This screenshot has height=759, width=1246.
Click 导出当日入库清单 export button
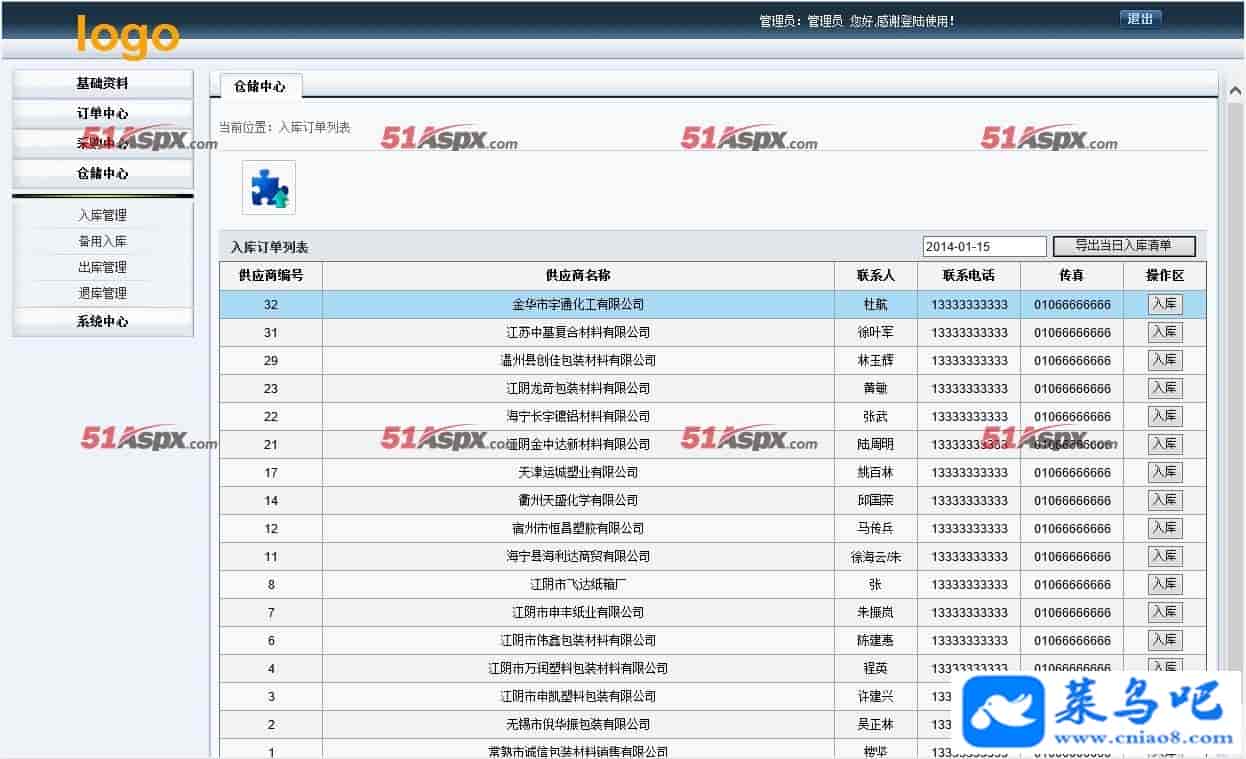[x=1124, y=246]
